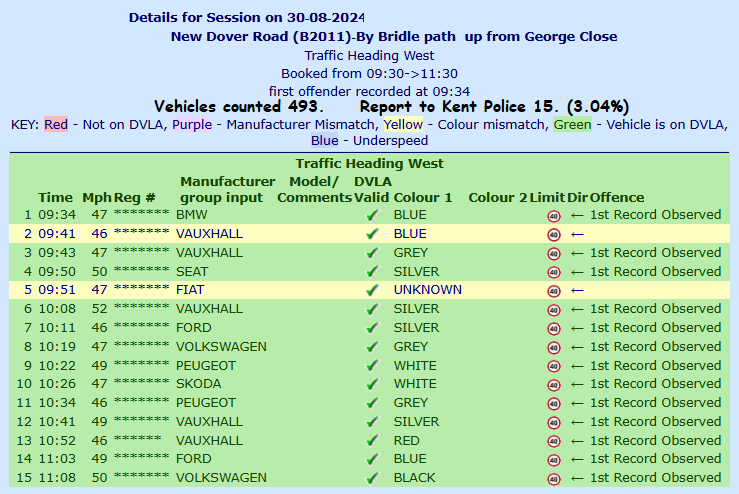
Task: Click the 40 limit icon for SEAT row
Action: click(554, 272)
